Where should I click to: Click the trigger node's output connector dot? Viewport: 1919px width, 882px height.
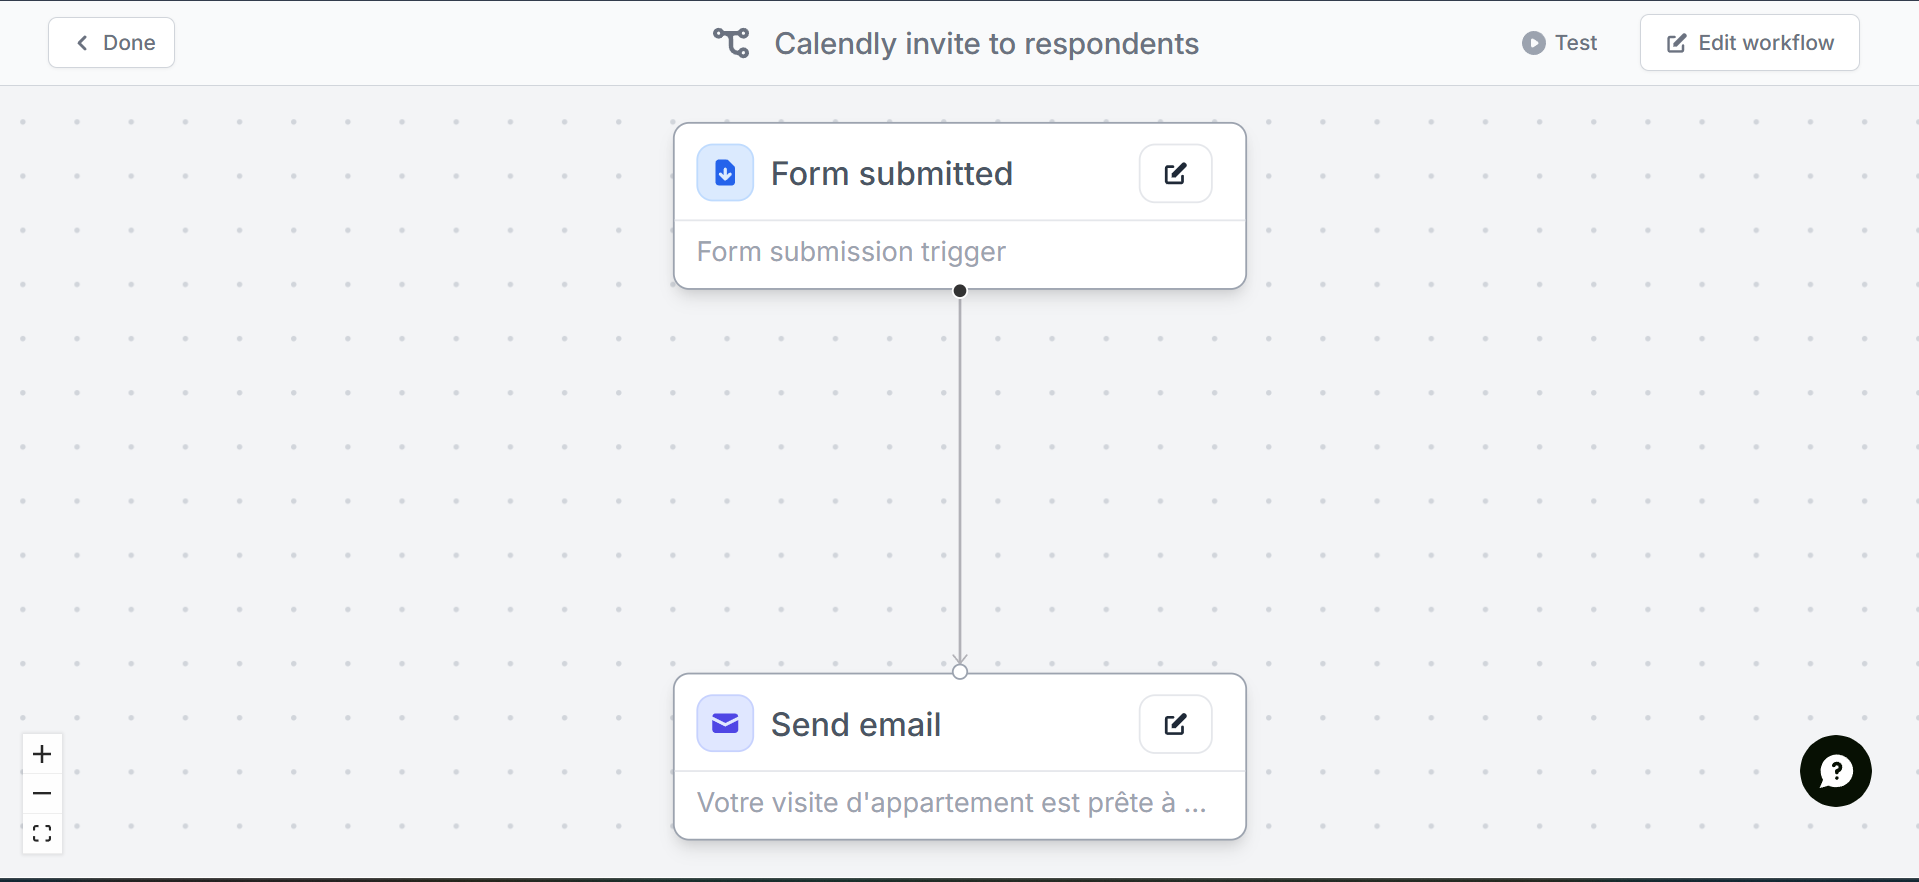(960, 291)
